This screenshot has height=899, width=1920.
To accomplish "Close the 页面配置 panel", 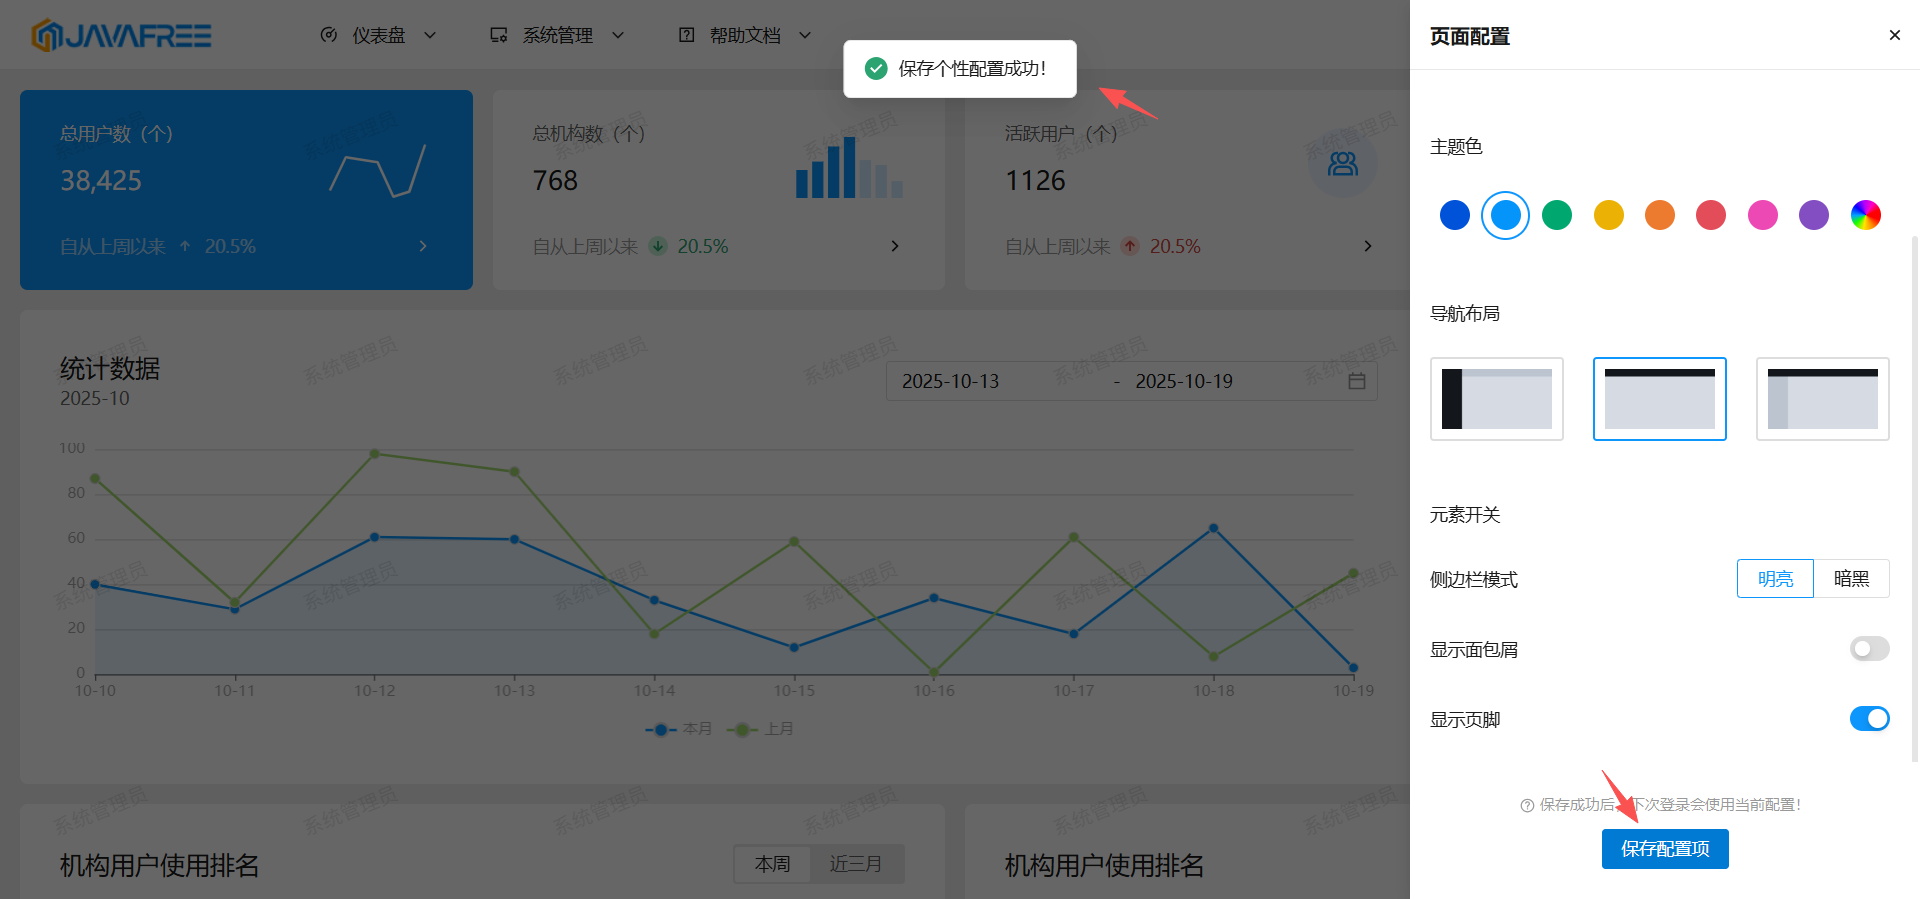I will (1894, 35).
